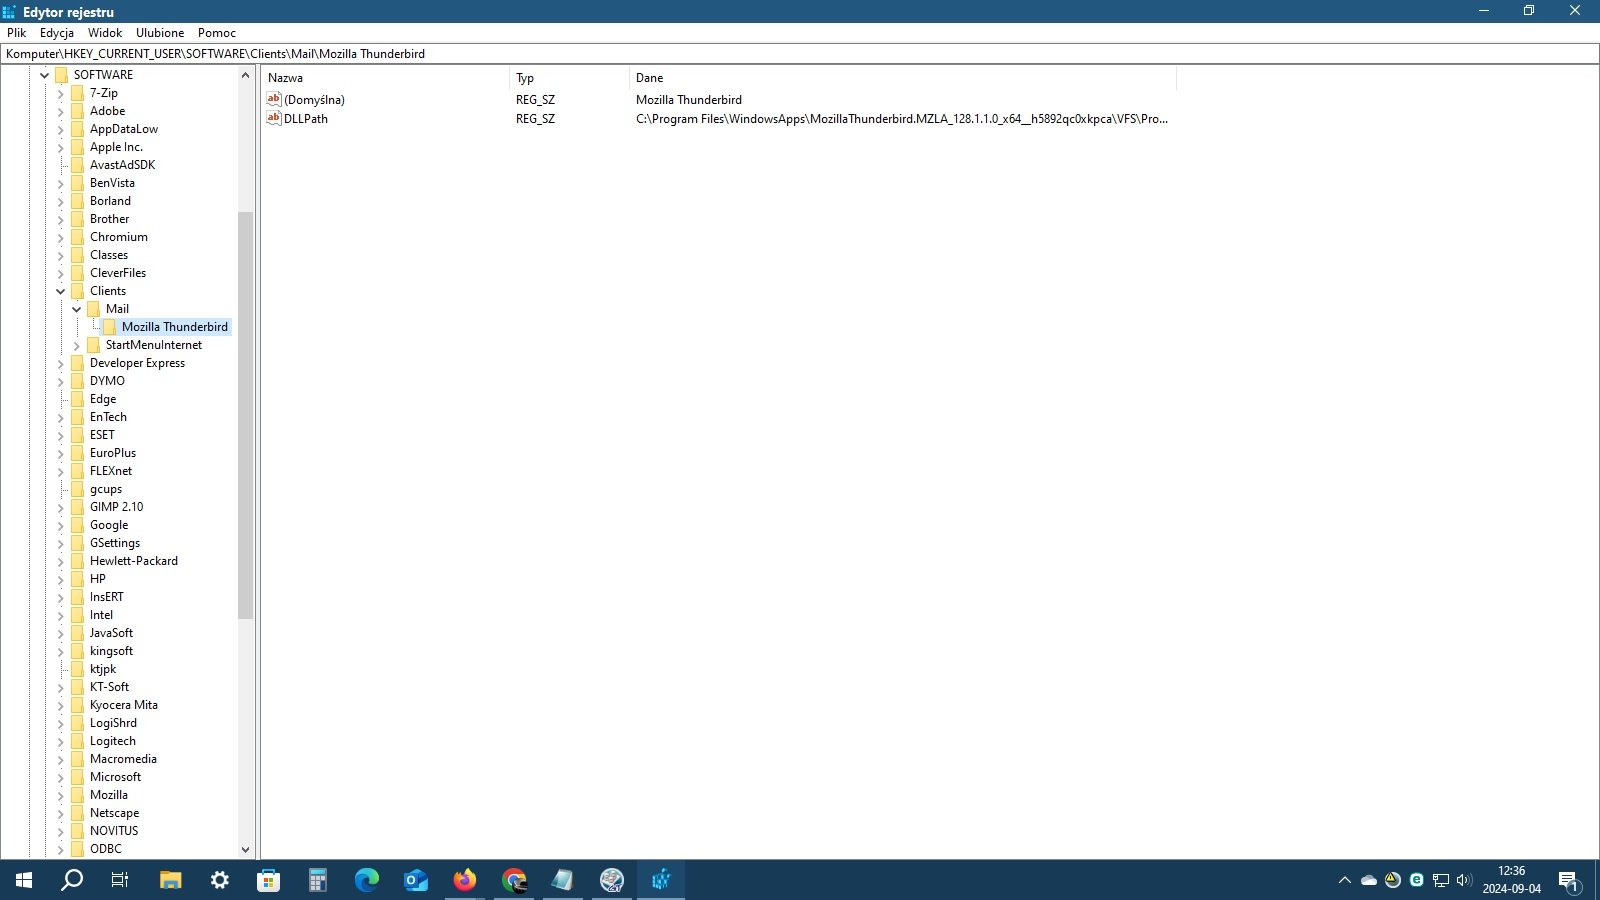1600x900 pixels.
Task: Click the OneDrive cloud tray icon
Action: (1369, 880)
